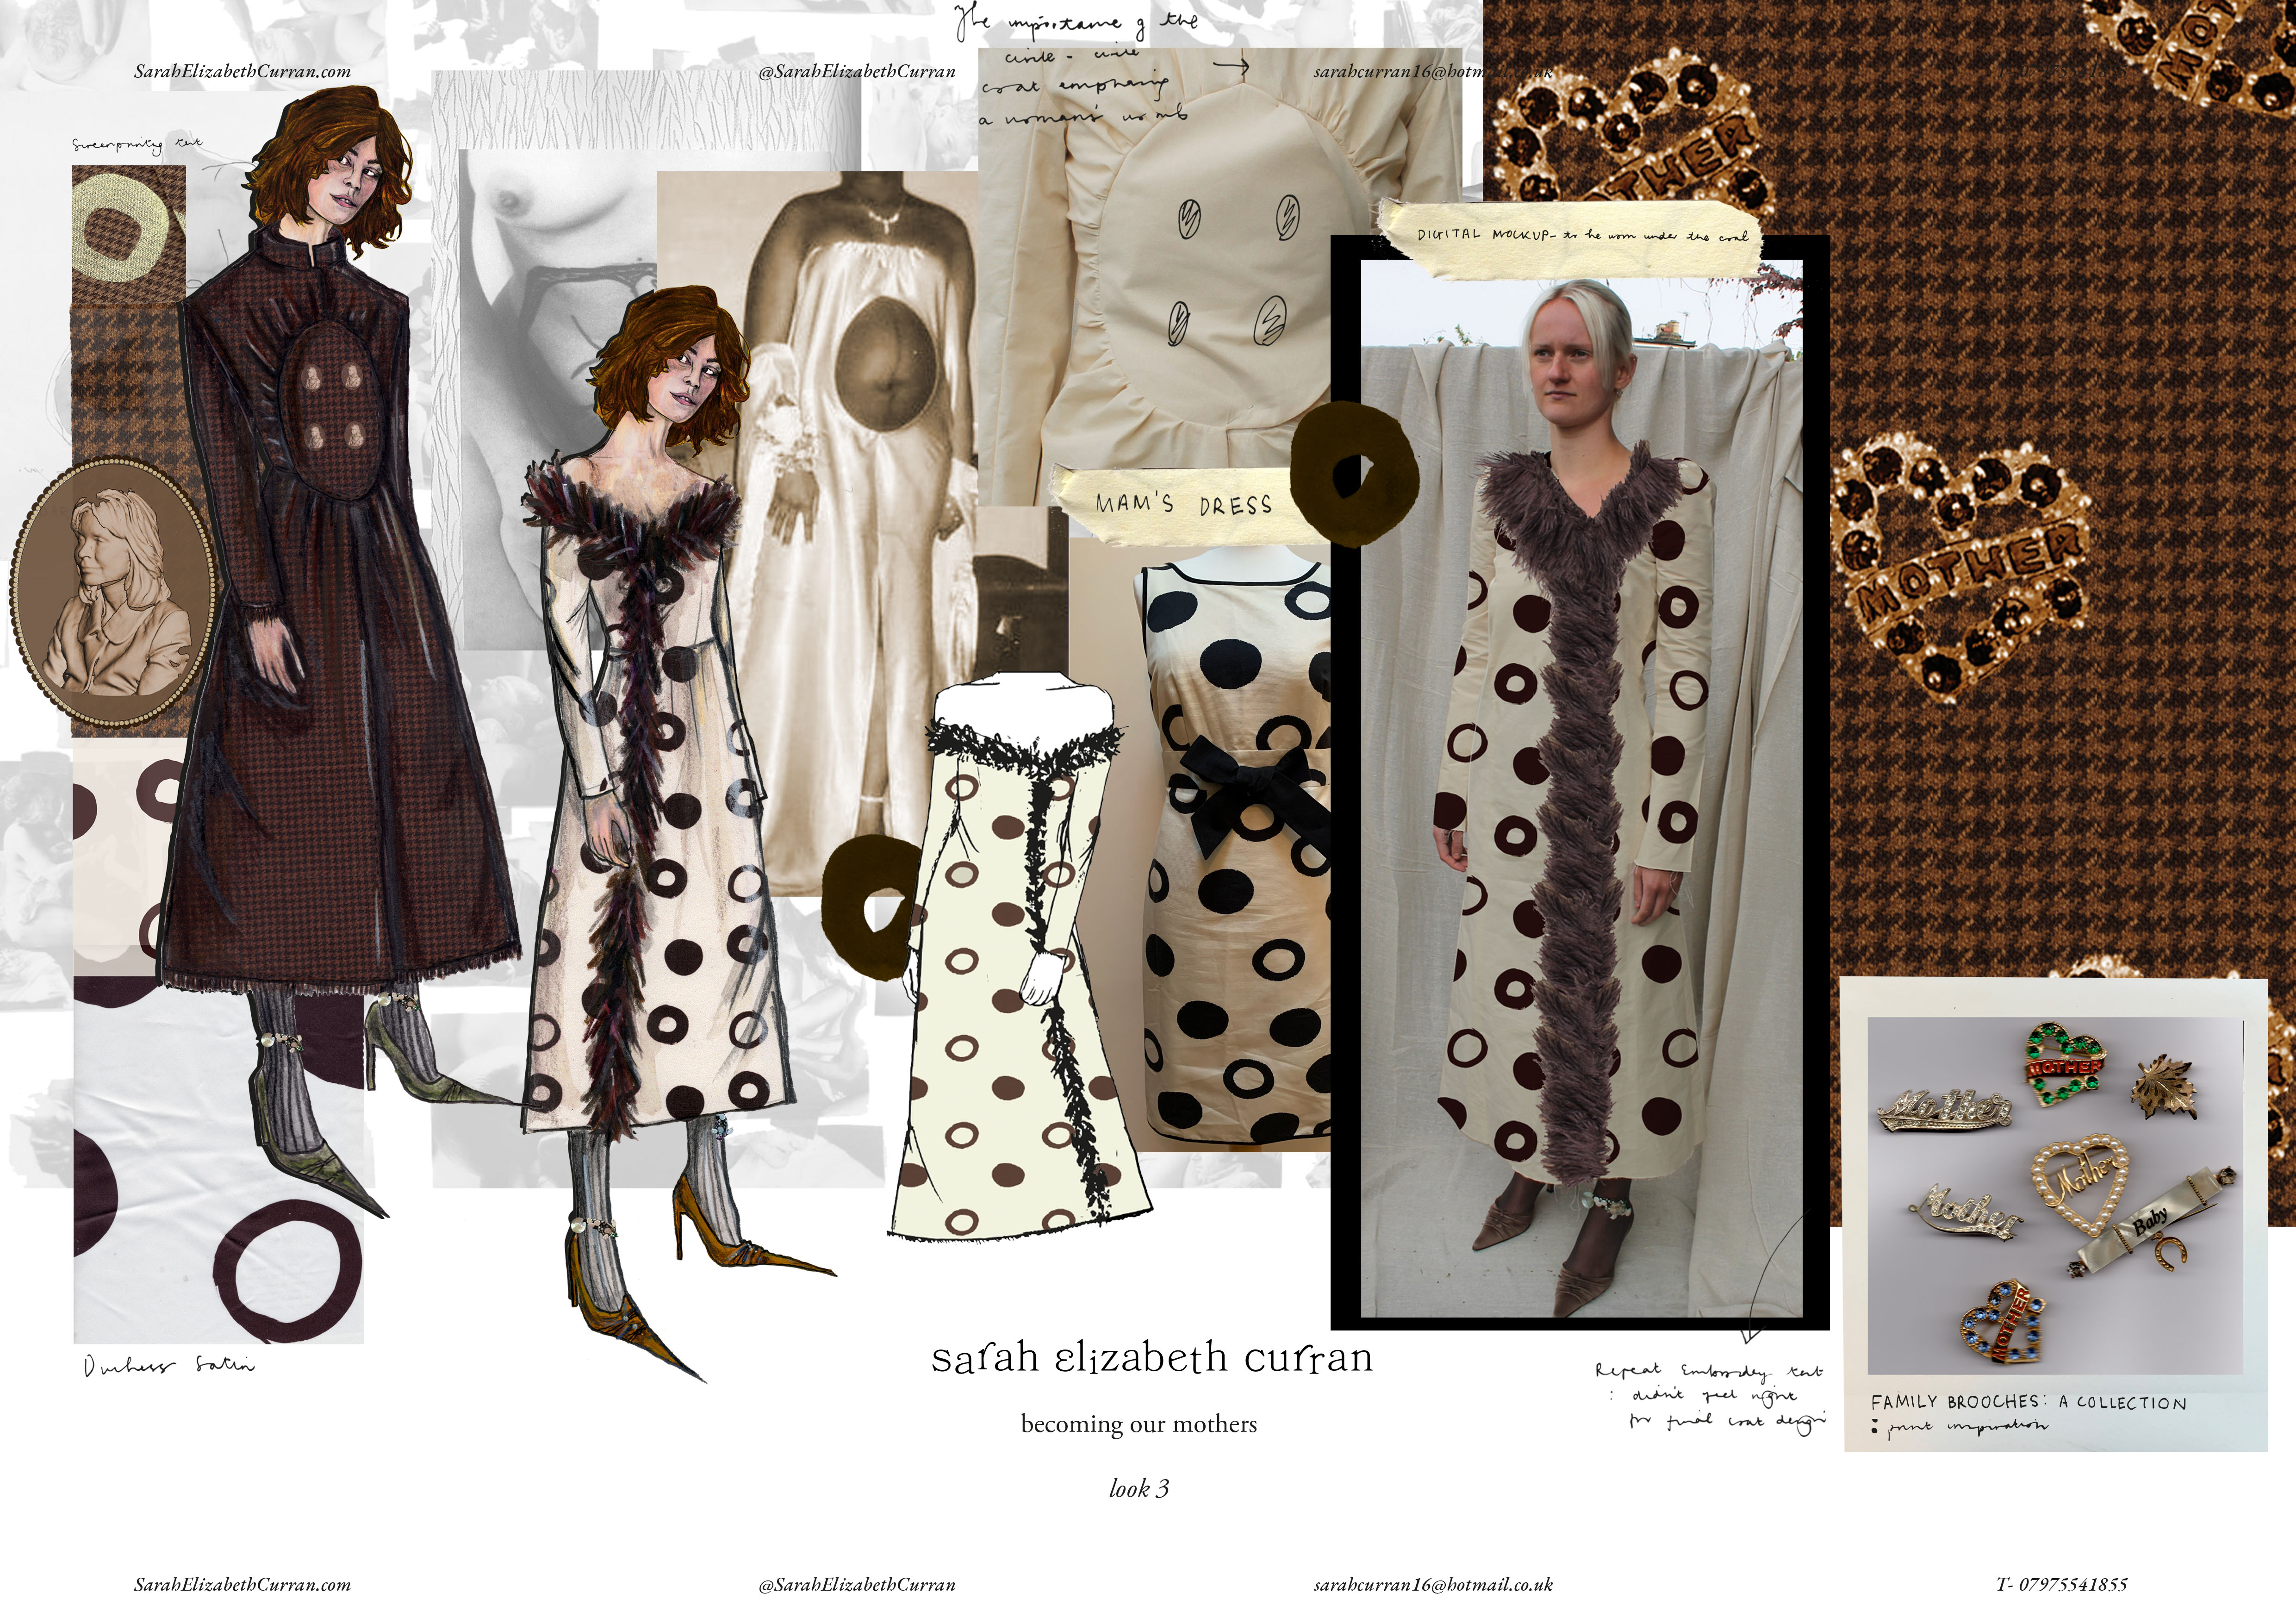This screenshot has width=2296, height=1624.
Task: Click the sarah elizabeth curran title text
Action: click(x=1152, y=1358)
